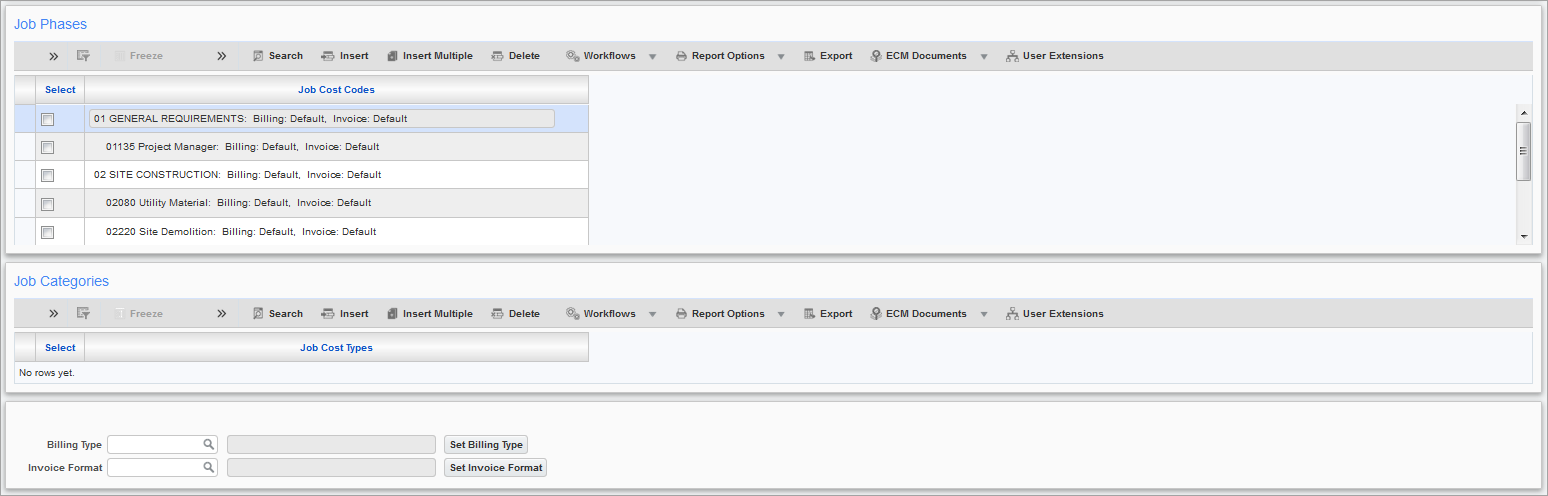
Task: Select the 02220 Site Demolition row text
Action: (241, 232)
